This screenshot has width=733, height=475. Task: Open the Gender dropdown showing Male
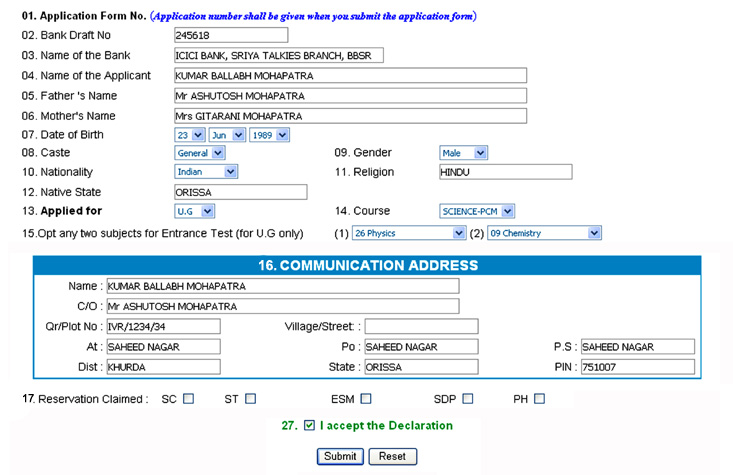pyautogui.click(x=463, y=153)
